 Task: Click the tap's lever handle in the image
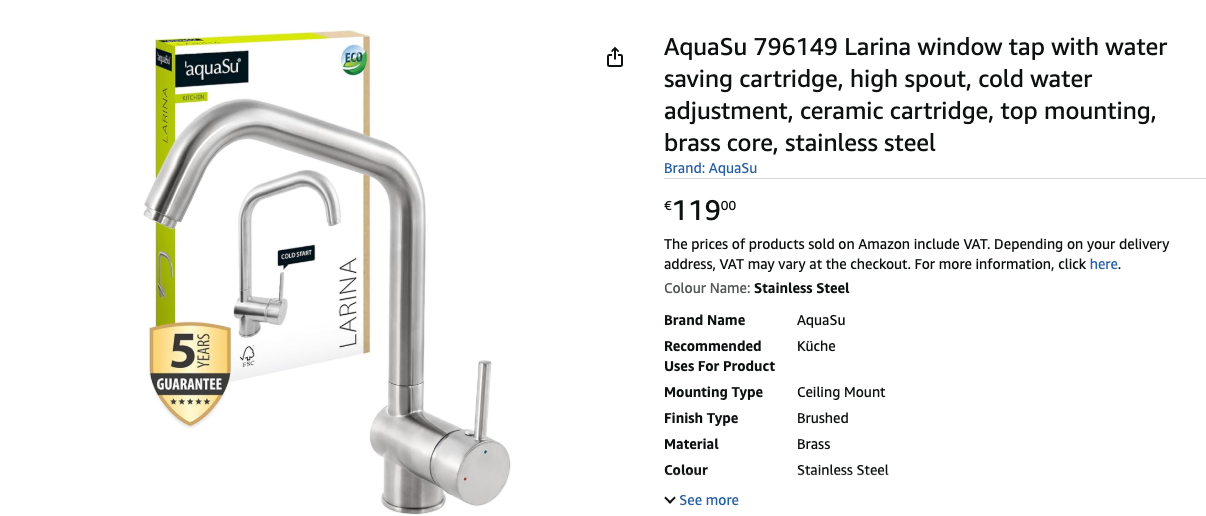[480, 398]
